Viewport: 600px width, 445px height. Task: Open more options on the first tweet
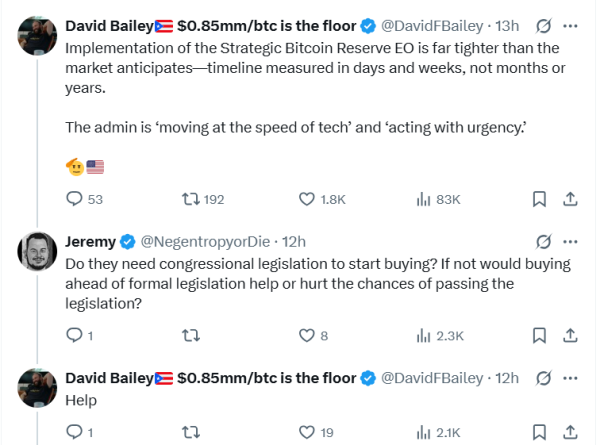pos(571,24)
